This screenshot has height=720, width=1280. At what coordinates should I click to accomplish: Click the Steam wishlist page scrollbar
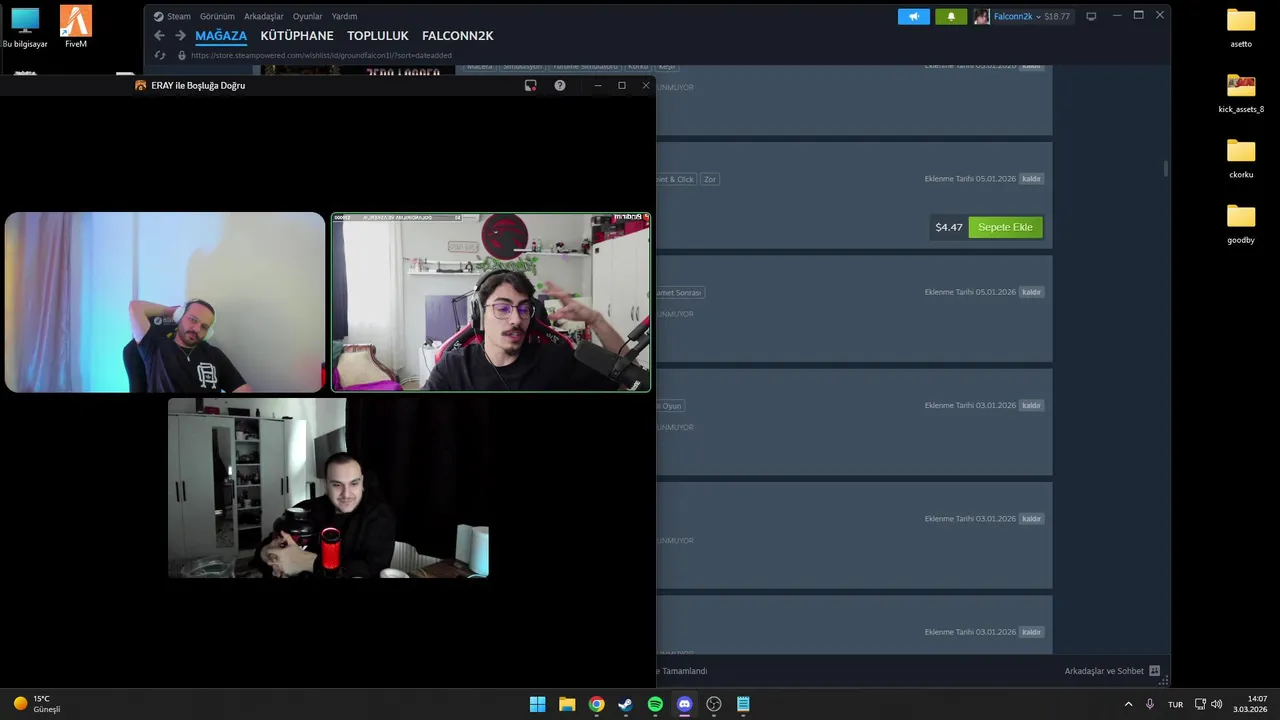(x=1166, y=168)
